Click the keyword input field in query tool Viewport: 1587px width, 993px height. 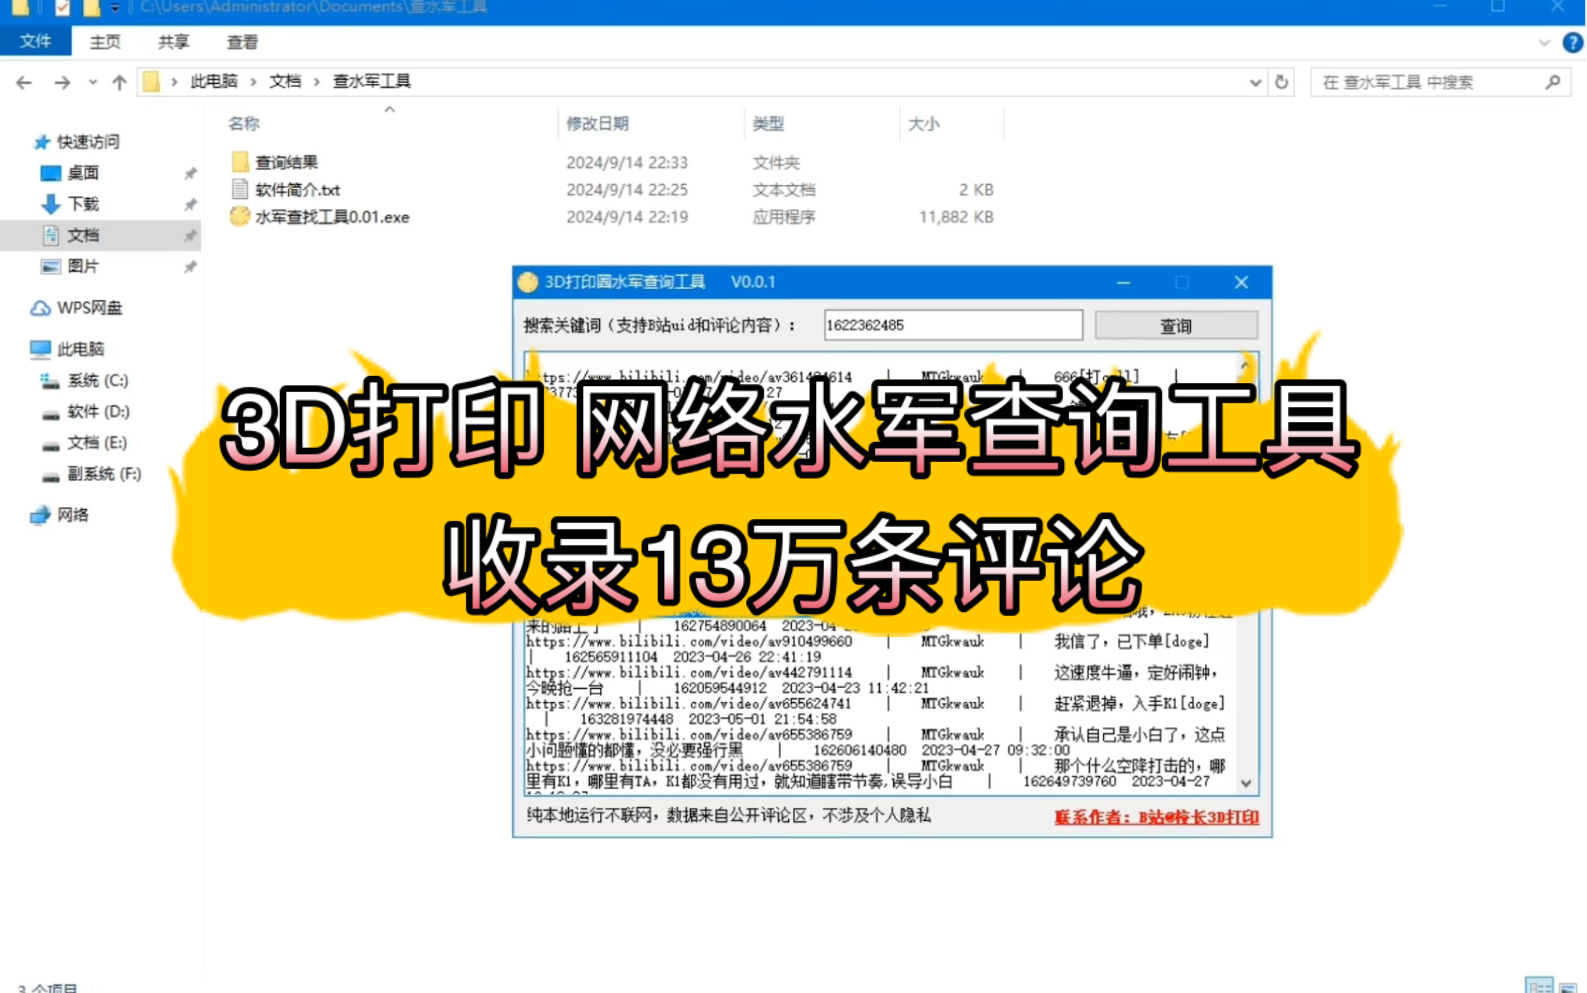click(x=953, y=325)
